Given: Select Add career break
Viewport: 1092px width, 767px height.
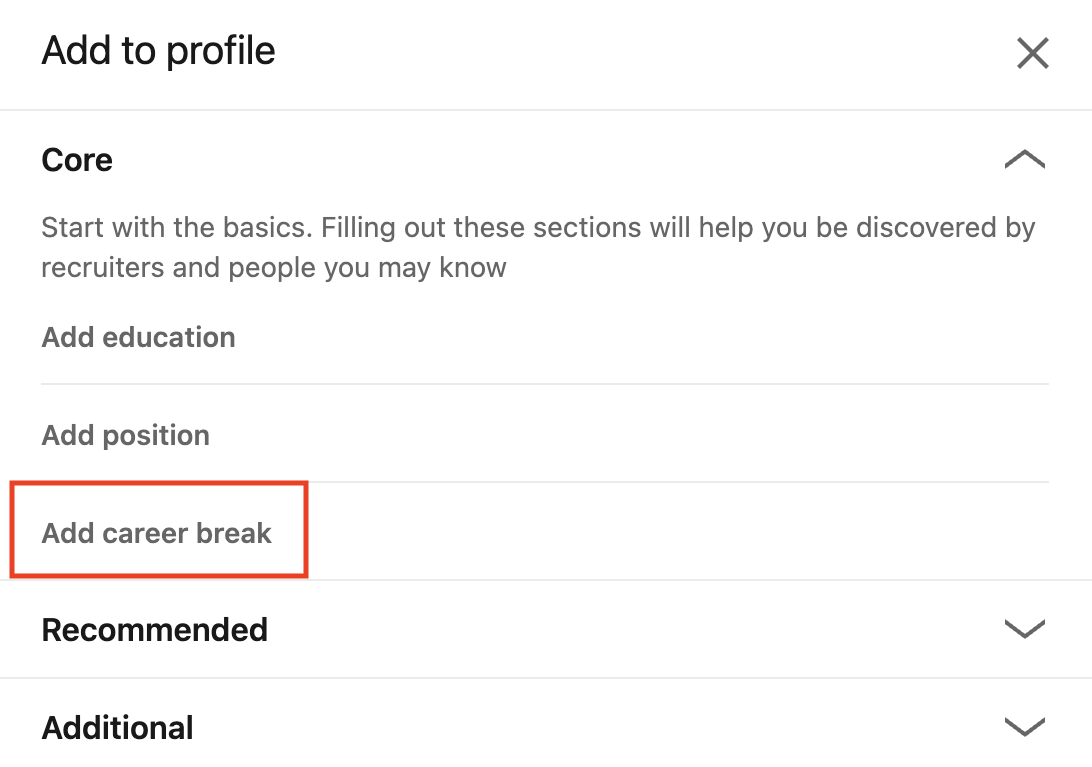Looking at the screenshot, I should click(x=157, y=533).
